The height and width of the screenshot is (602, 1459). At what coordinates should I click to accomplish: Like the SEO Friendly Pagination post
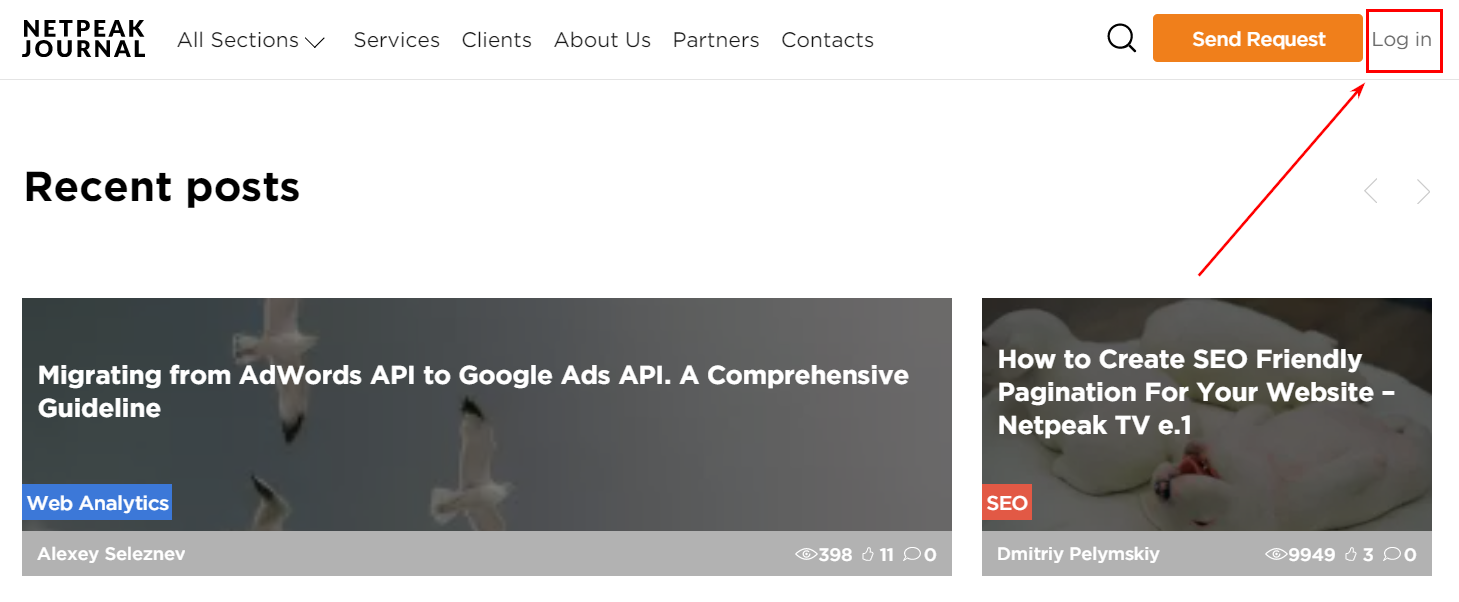point(1350,554)
